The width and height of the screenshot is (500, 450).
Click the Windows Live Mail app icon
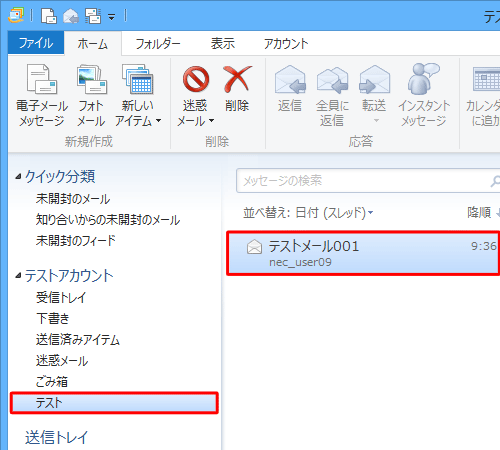[x=16, y=15]
